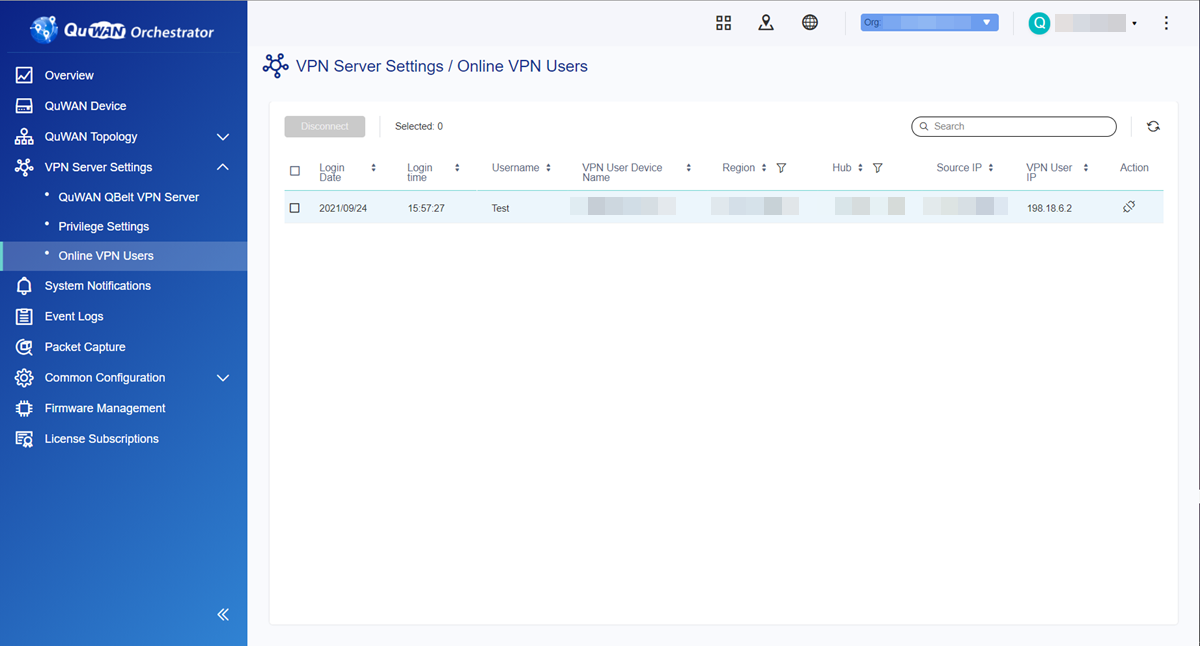Screen dimensions: 1200x646
Task: Open Event Logs page
Action: [x=74, y=317]
